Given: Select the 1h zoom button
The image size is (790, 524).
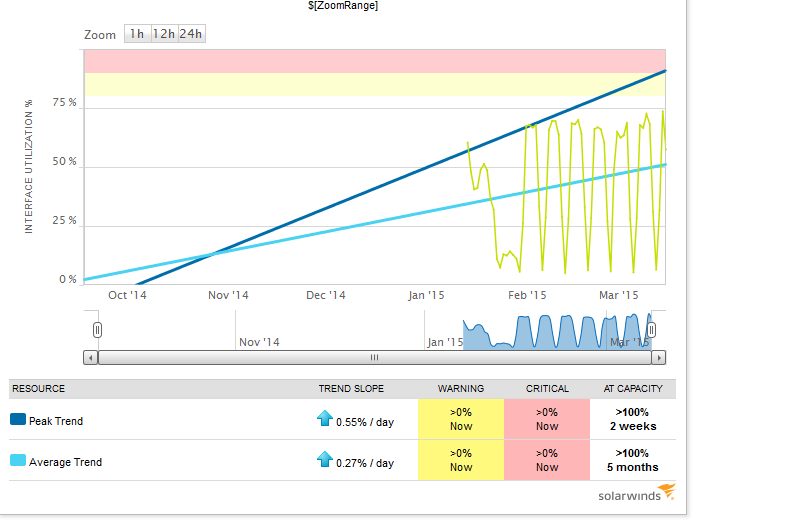Looking at the screenshot, I should 138,34.
